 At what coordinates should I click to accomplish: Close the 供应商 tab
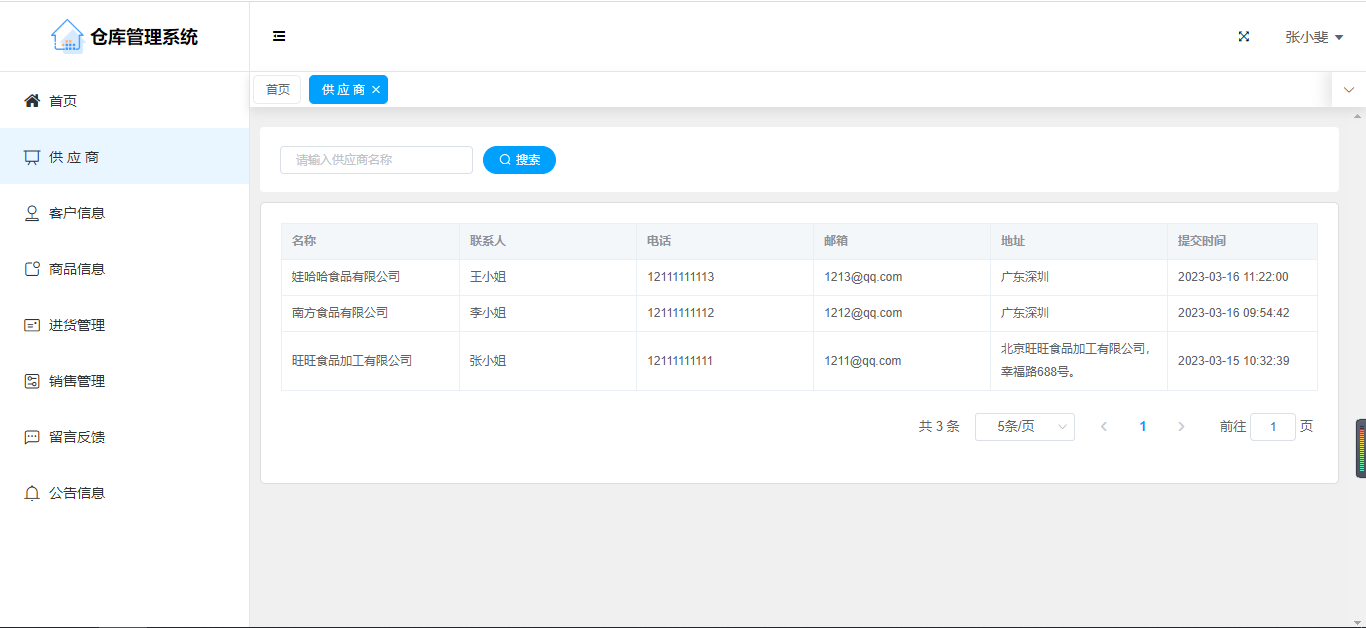tap(376, 90)
